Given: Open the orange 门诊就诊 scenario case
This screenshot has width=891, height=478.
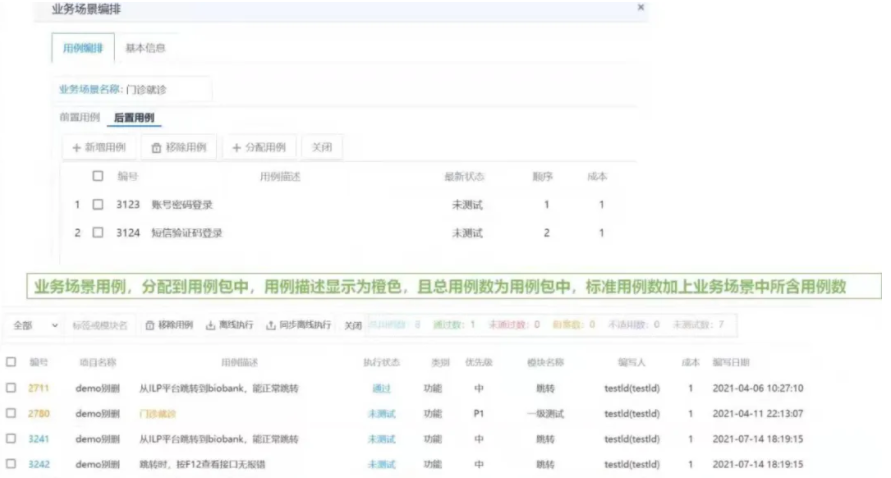Looking at the screenshot, I should tap(158, 413).
